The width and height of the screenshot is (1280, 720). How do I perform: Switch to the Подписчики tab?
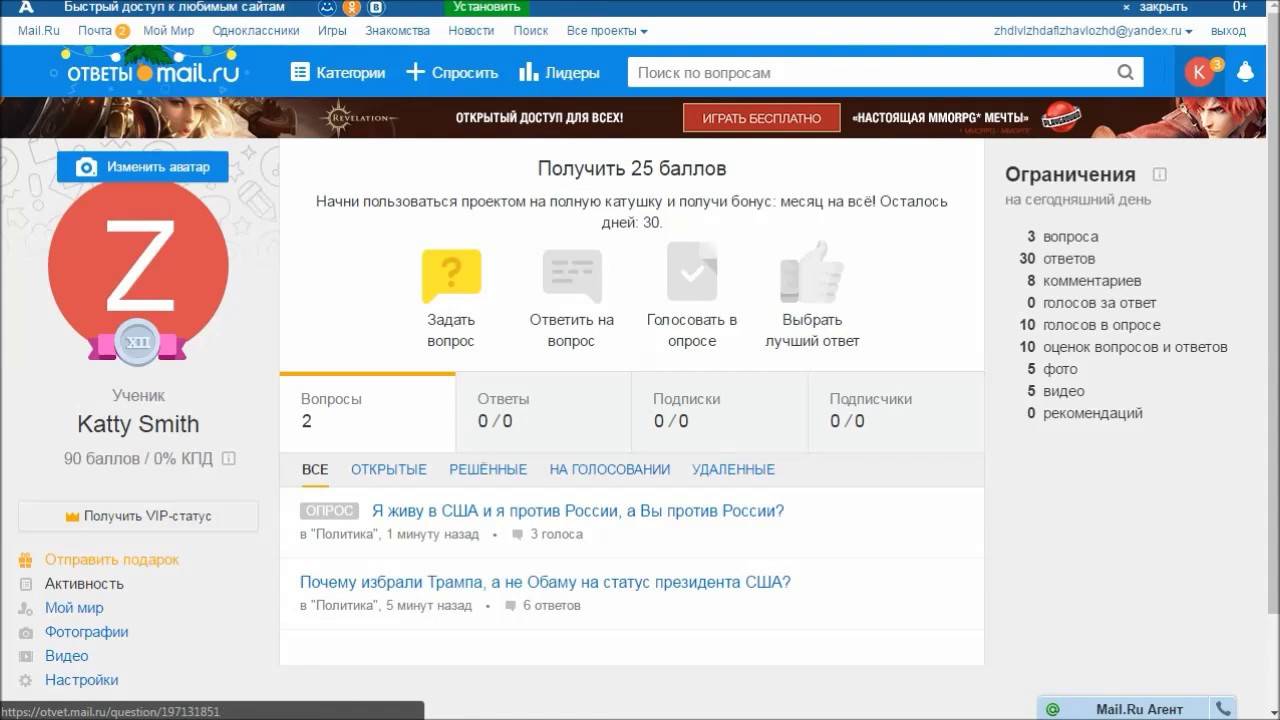coord(895,411)
